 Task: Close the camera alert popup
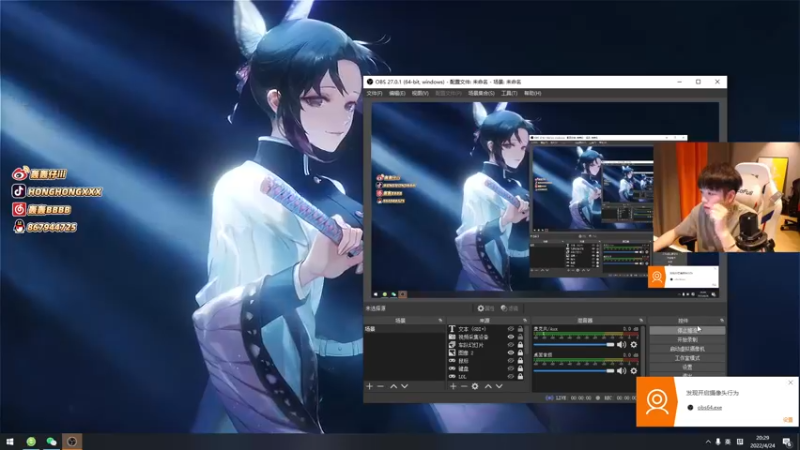(x=791, y=382)
